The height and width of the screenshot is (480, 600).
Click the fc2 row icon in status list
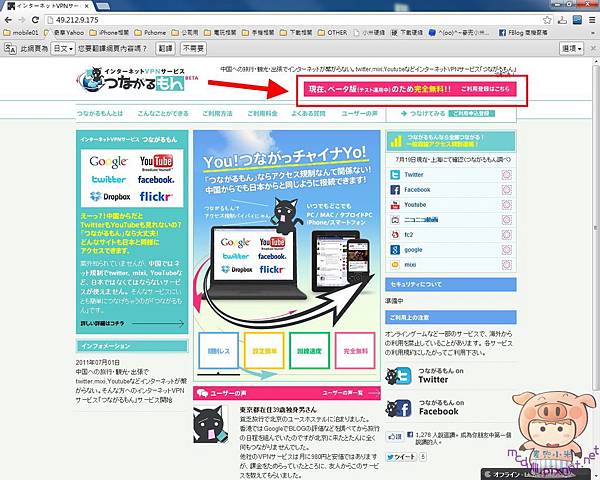[x=395, y=235]
